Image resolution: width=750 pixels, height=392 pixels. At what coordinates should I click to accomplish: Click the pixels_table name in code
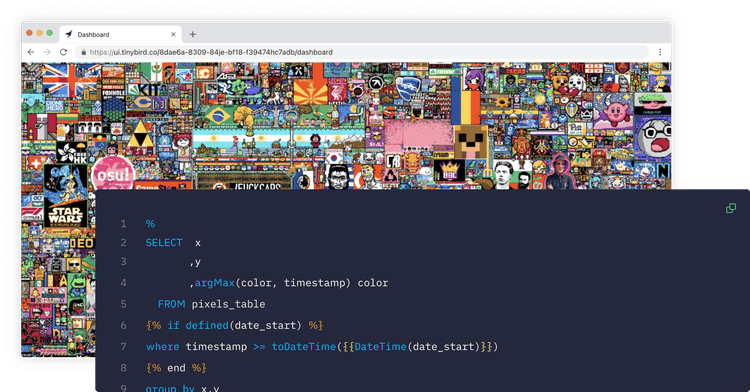tap(228, 304)
